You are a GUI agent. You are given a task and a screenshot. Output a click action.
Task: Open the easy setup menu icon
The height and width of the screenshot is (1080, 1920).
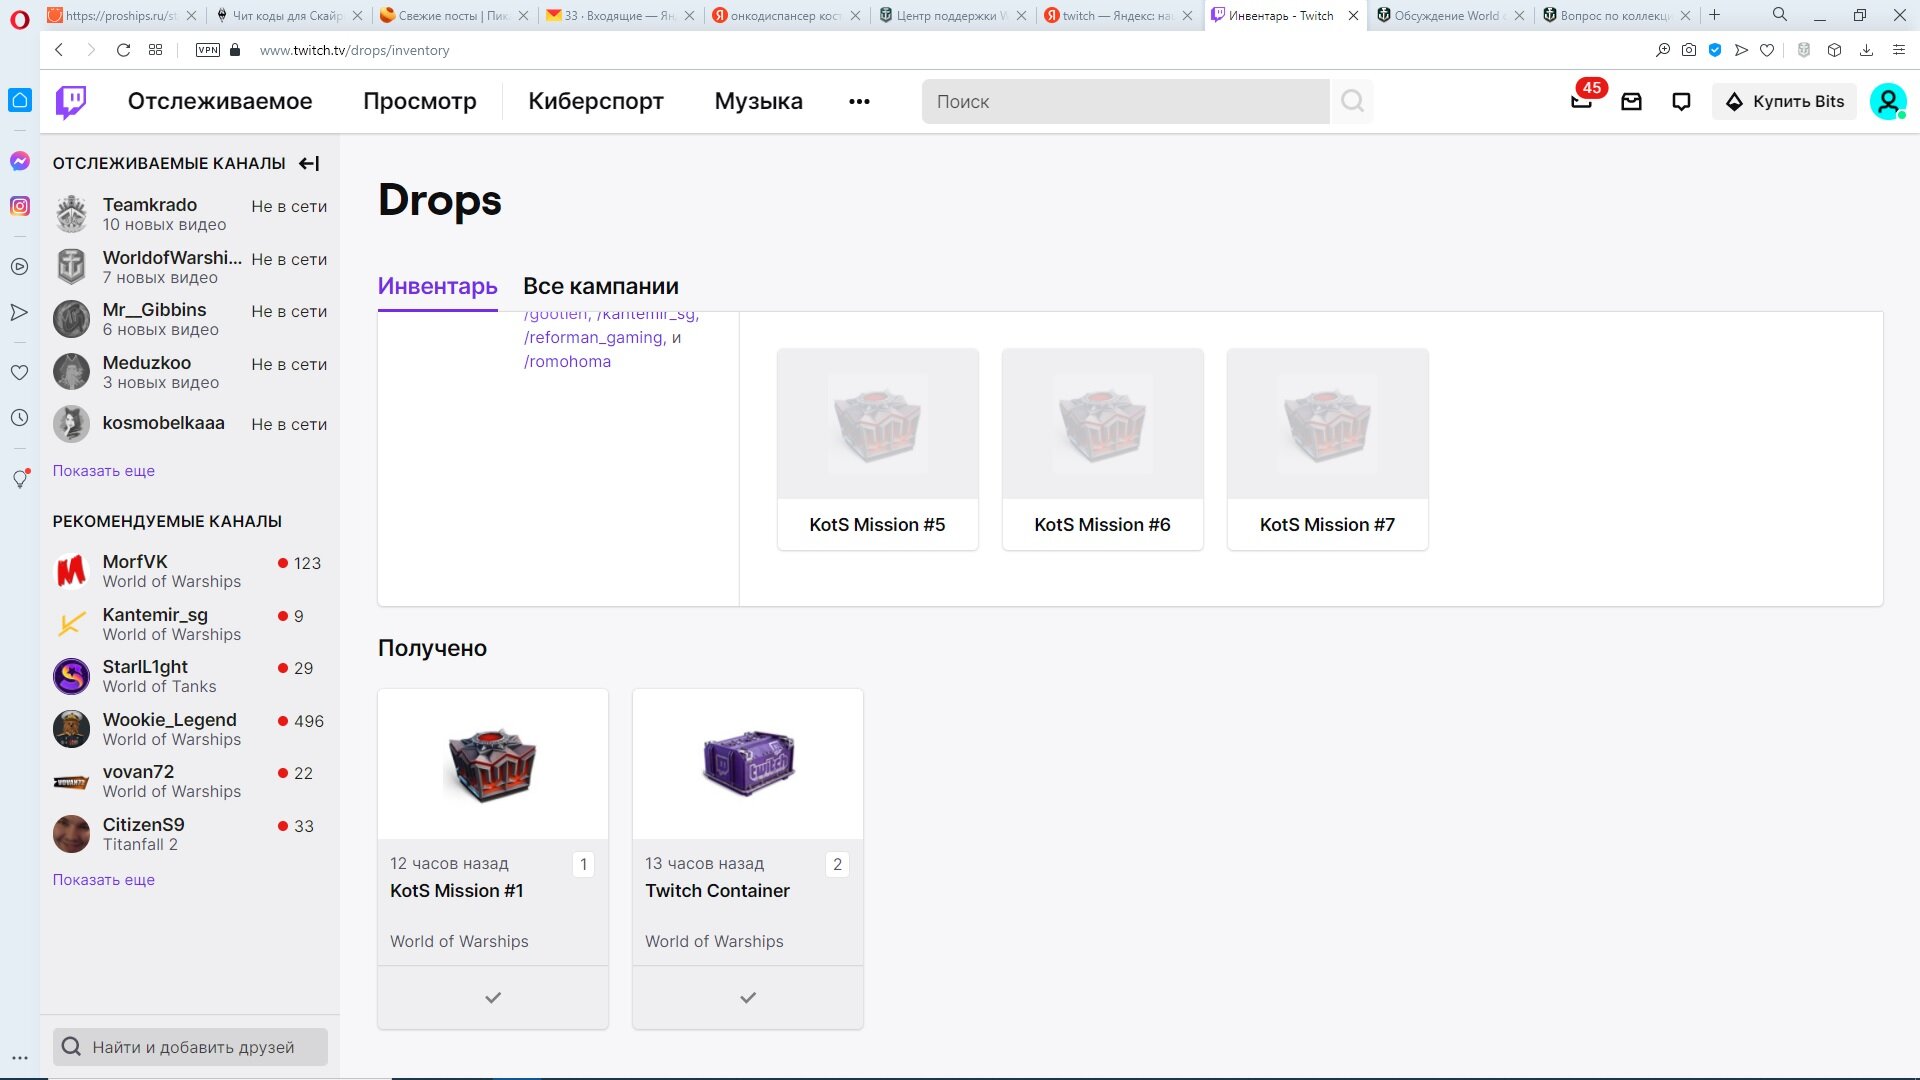[1898, 50]
